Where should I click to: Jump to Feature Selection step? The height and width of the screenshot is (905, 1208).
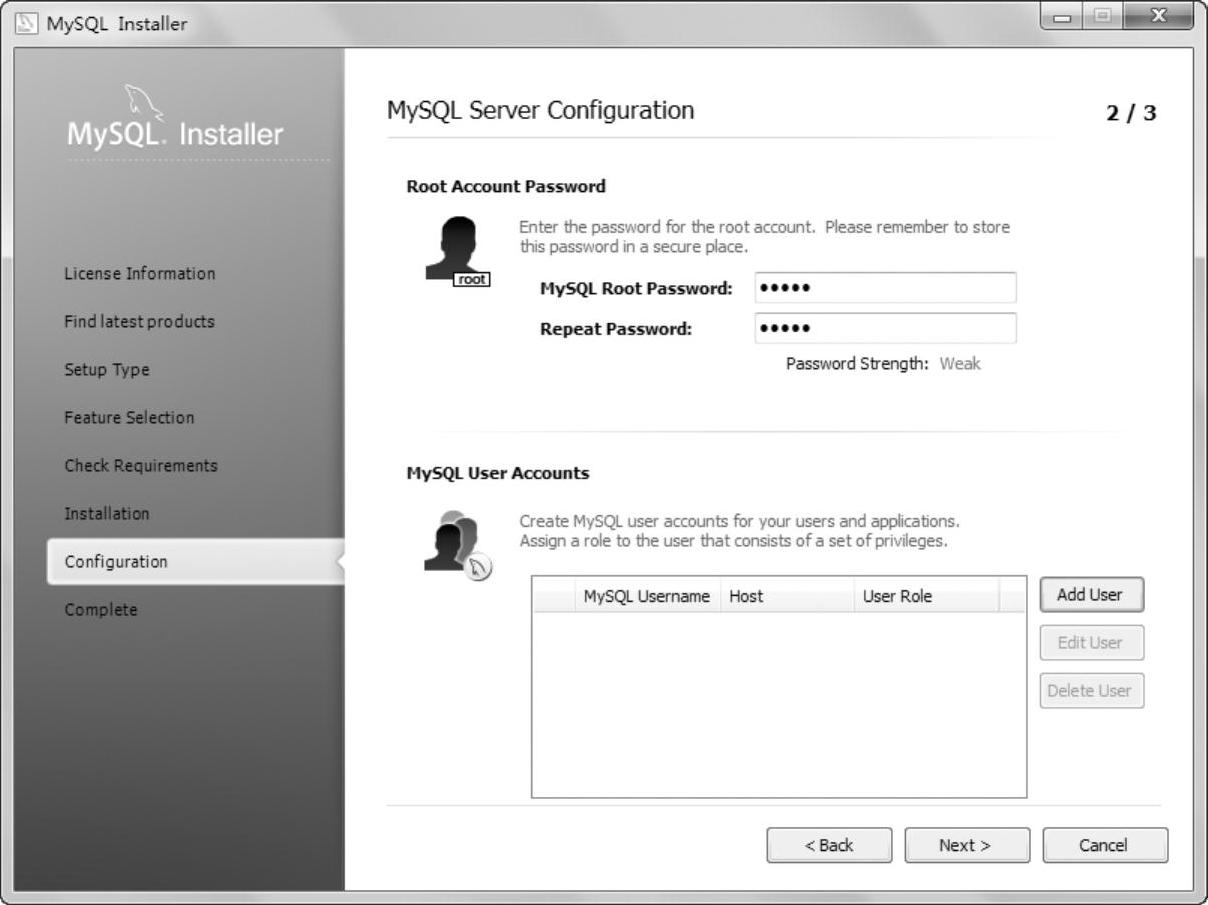129,418
